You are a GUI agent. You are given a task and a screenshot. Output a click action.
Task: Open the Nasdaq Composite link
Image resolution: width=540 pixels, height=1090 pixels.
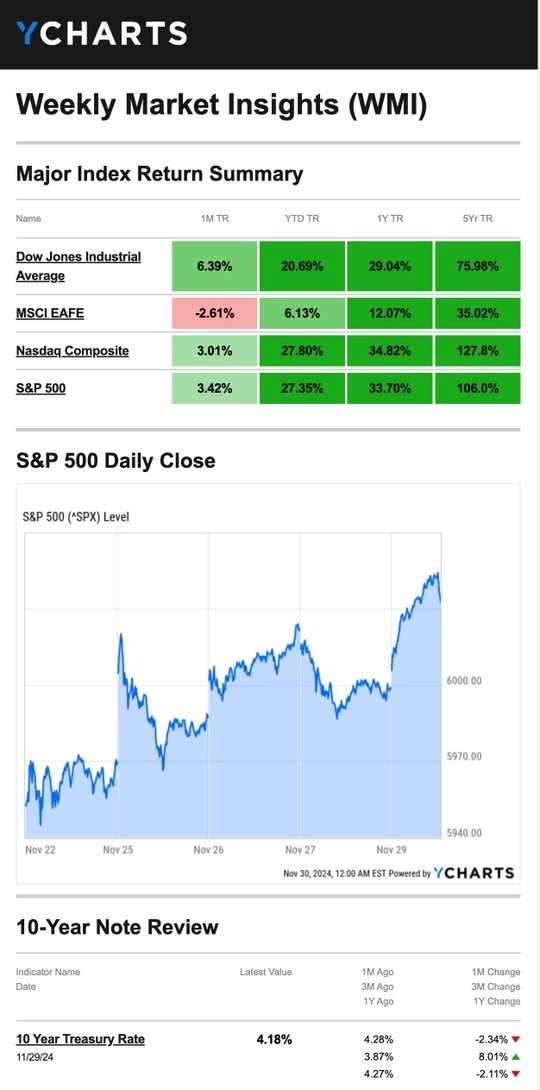coord(72,351)
